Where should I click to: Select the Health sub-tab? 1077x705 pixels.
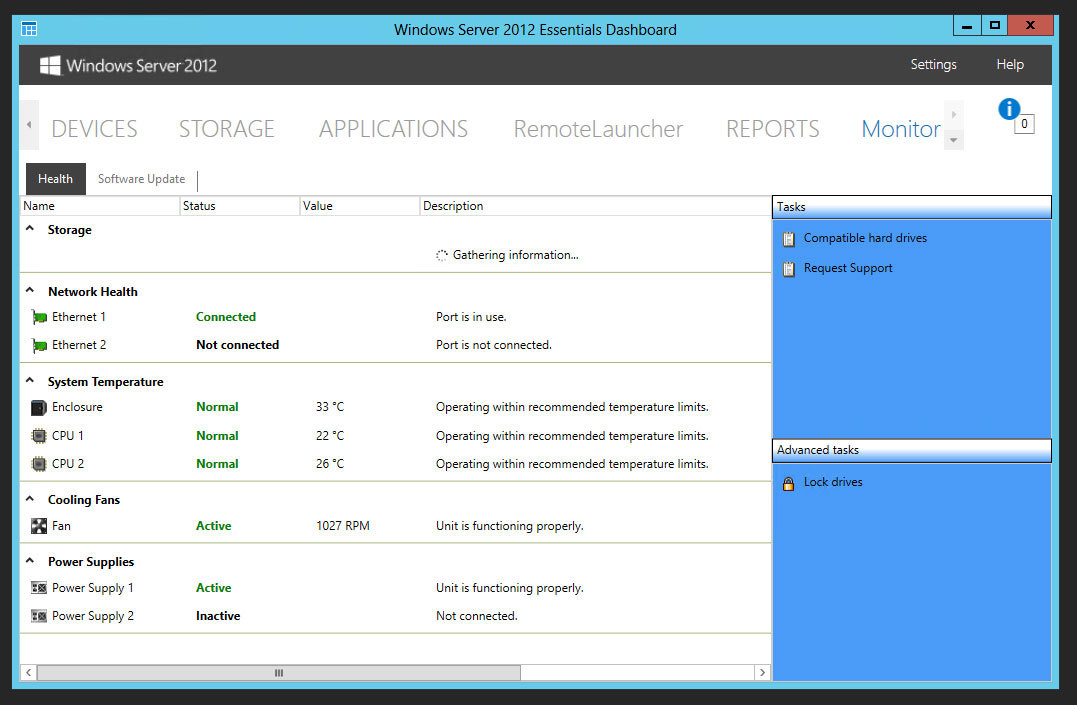tap(56, 179)
